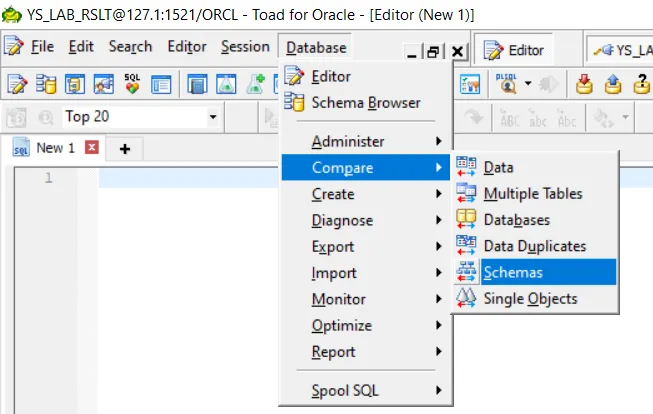Click the third toolbar icon with yellow diagram window
The width and height of the screenshot is (653, 414).
[75, 85]
